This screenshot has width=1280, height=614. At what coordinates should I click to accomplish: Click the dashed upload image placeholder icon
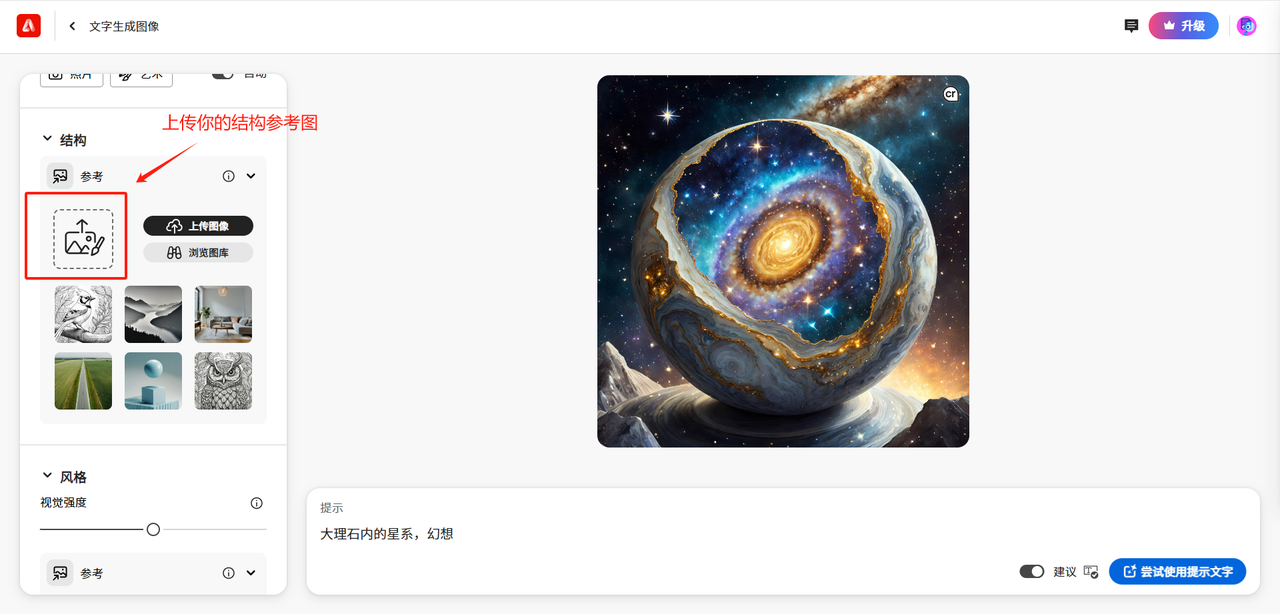tap(83, 239)
